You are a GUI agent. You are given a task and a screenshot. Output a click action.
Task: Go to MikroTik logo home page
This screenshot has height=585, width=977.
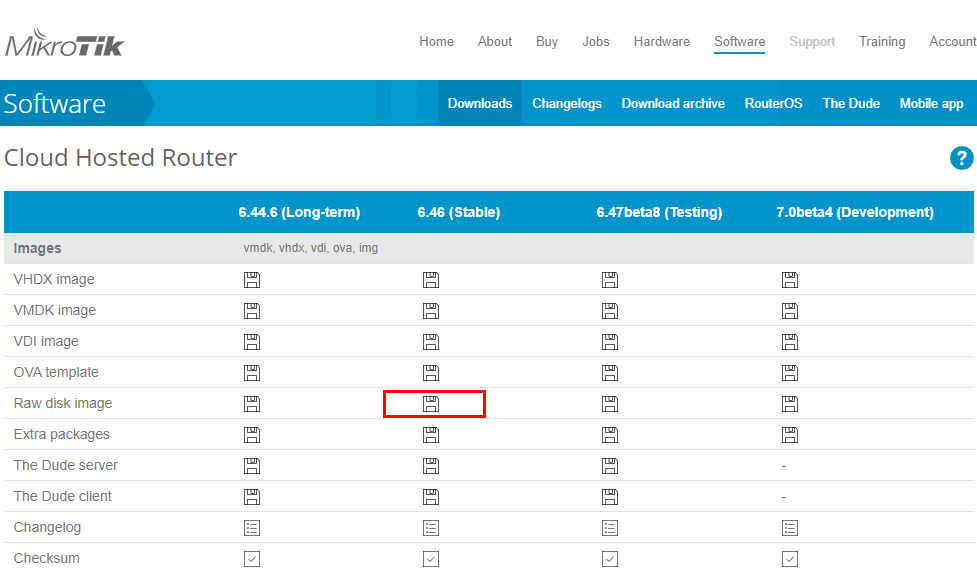(65, 43)
